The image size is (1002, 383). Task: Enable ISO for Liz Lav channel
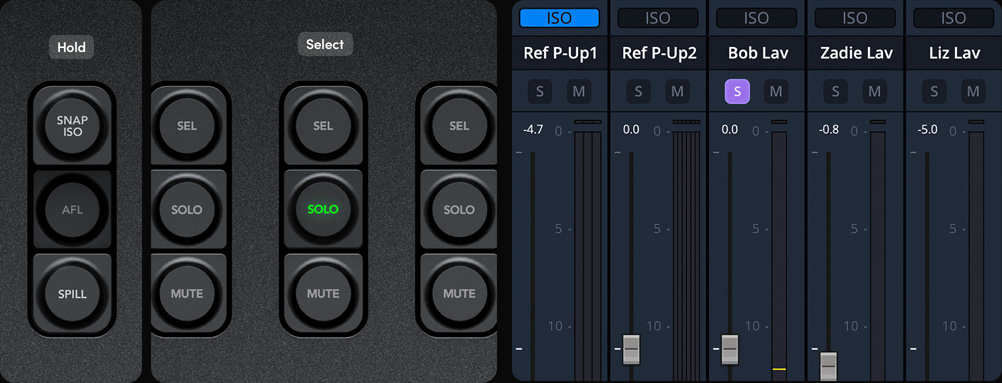point(953,19)
